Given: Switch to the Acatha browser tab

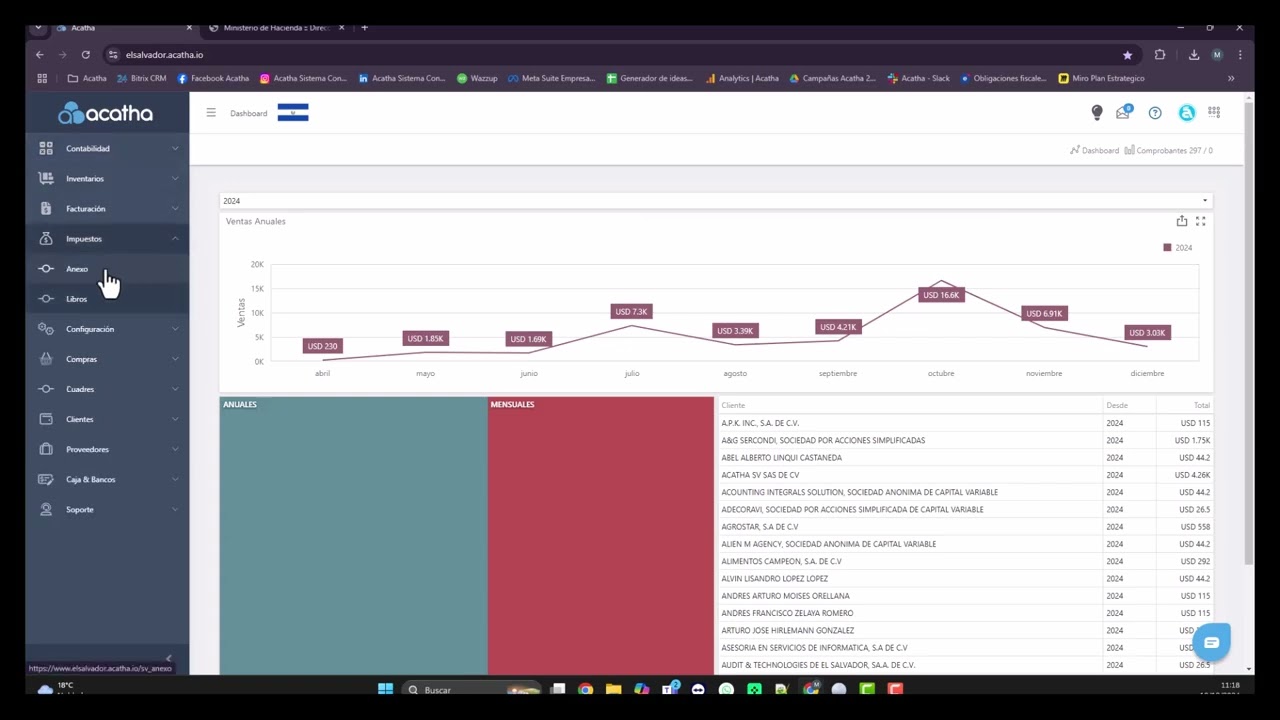Looking at the screenshot, I should (122, 28).
